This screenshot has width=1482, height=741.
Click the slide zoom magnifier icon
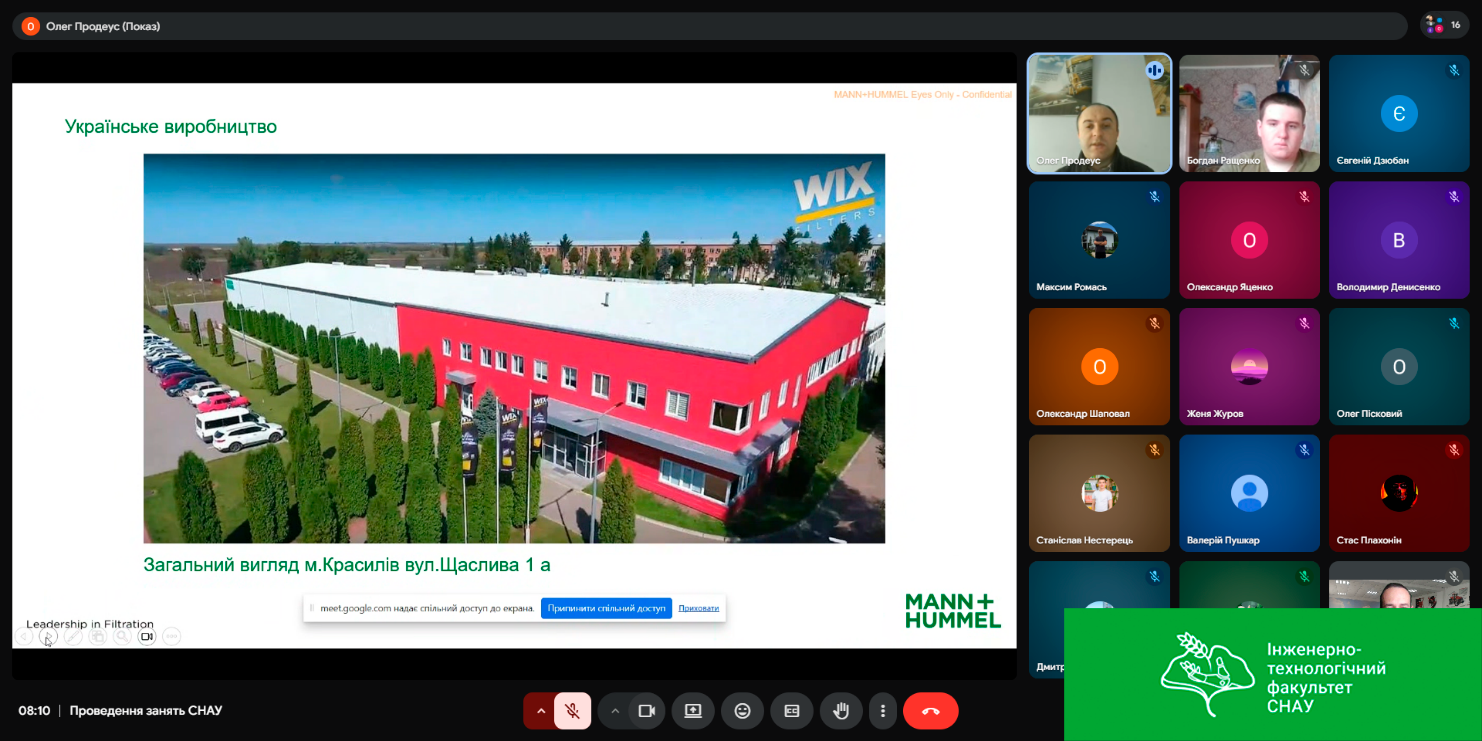[122, 636]
